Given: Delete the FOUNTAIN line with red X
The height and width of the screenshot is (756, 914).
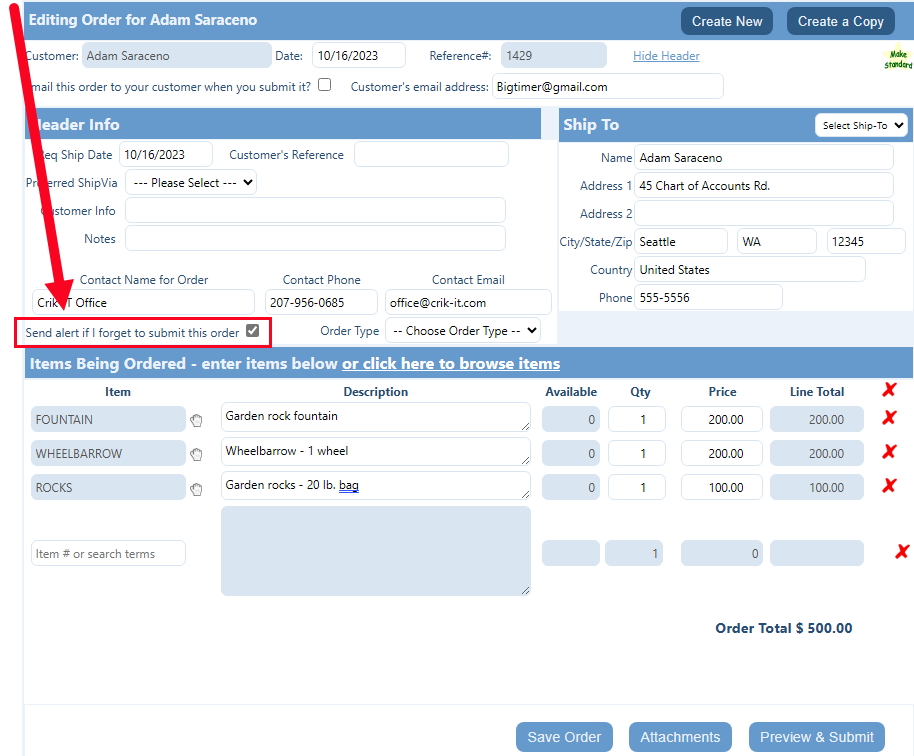Looking at the screenshot, I should 889,418.
